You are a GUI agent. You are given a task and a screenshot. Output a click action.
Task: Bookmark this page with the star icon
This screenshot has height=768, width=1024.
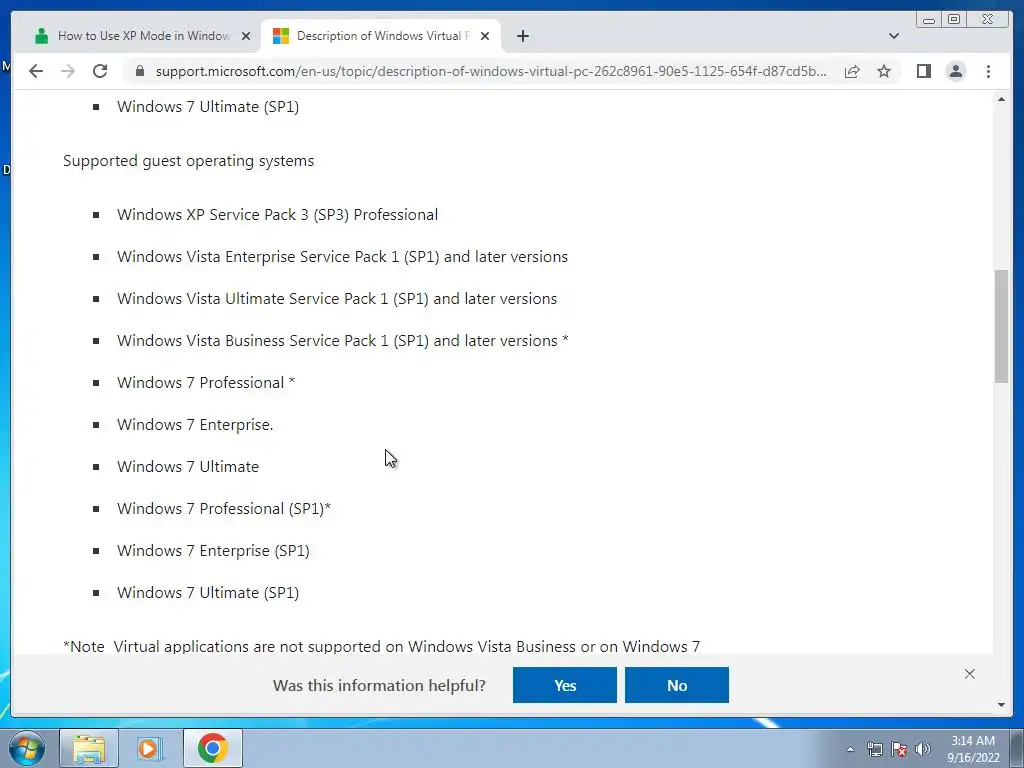884,71
